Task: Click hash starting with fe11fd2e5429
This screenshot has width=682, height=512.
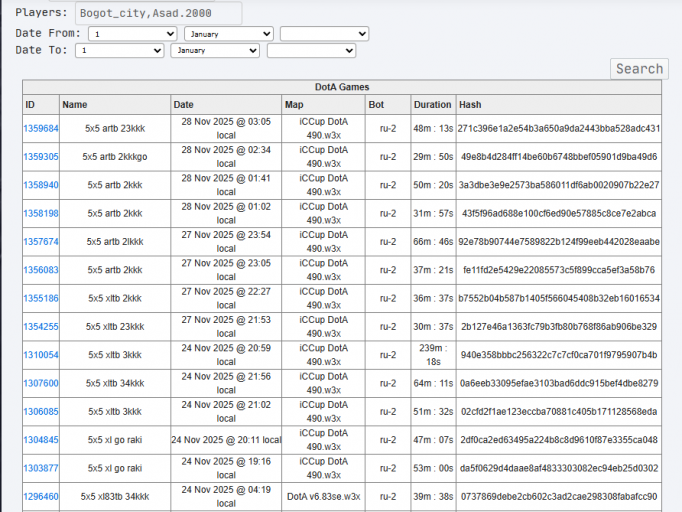Action: [559, 270]
